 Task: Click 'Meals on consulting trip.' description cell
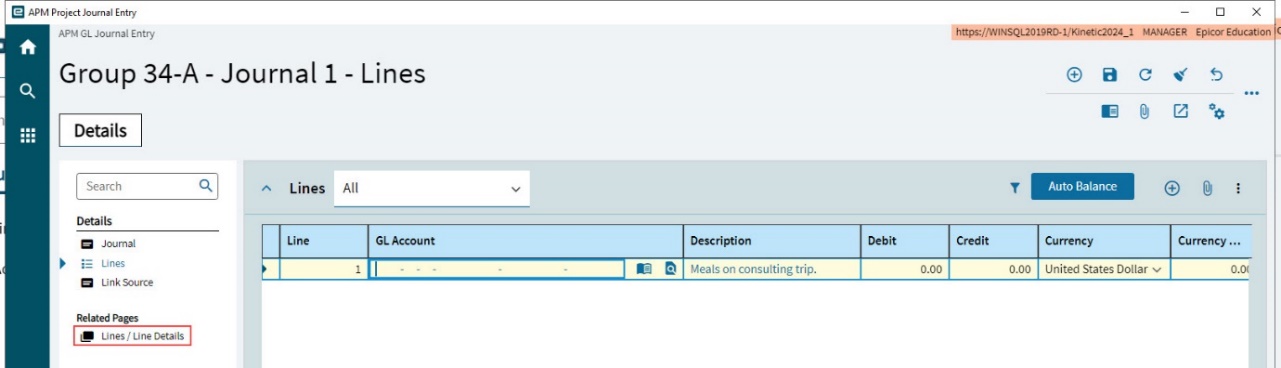(x=772, y=269)
